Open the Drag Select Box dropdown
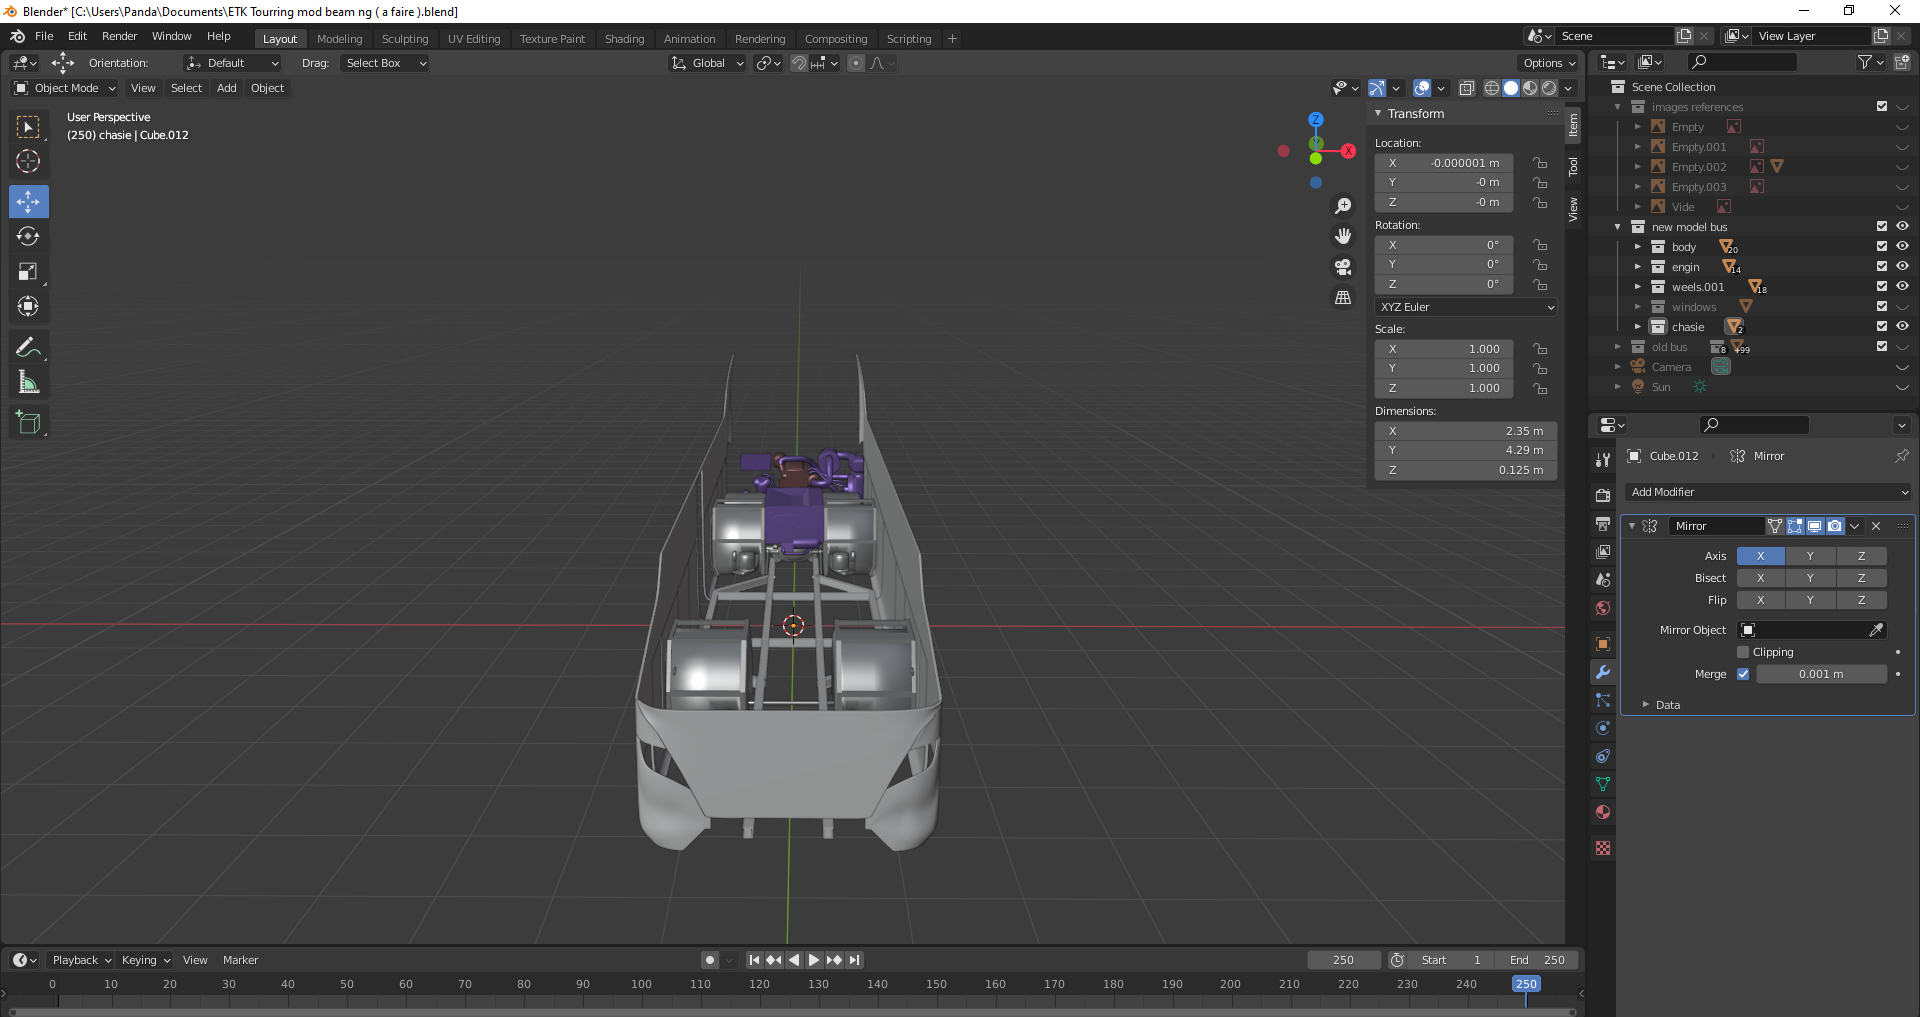The image size is (1920, 1017). click(385, 63)
